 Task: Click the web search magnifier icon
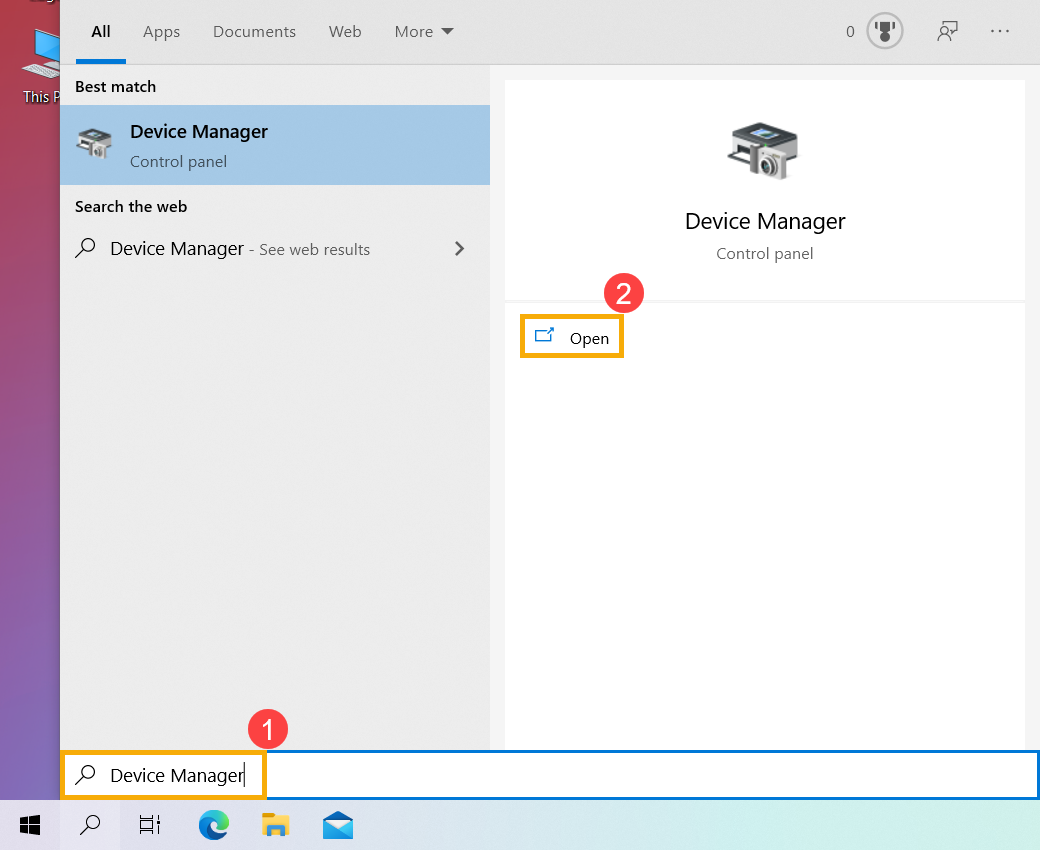pyautogui.click(x=86, y=248)
